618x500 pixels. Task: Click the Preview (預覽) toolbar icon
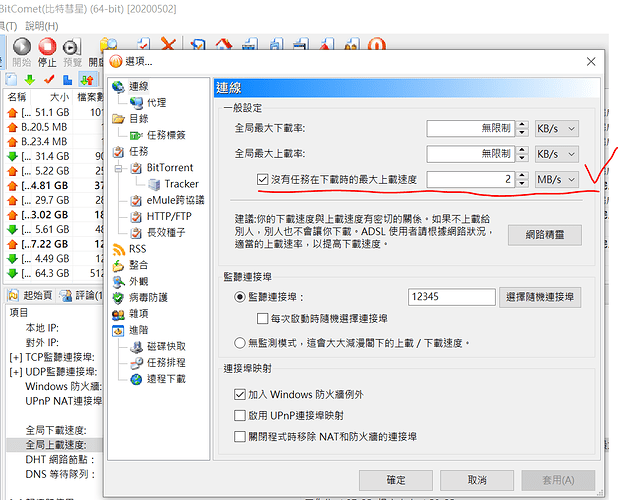point(72,47)
